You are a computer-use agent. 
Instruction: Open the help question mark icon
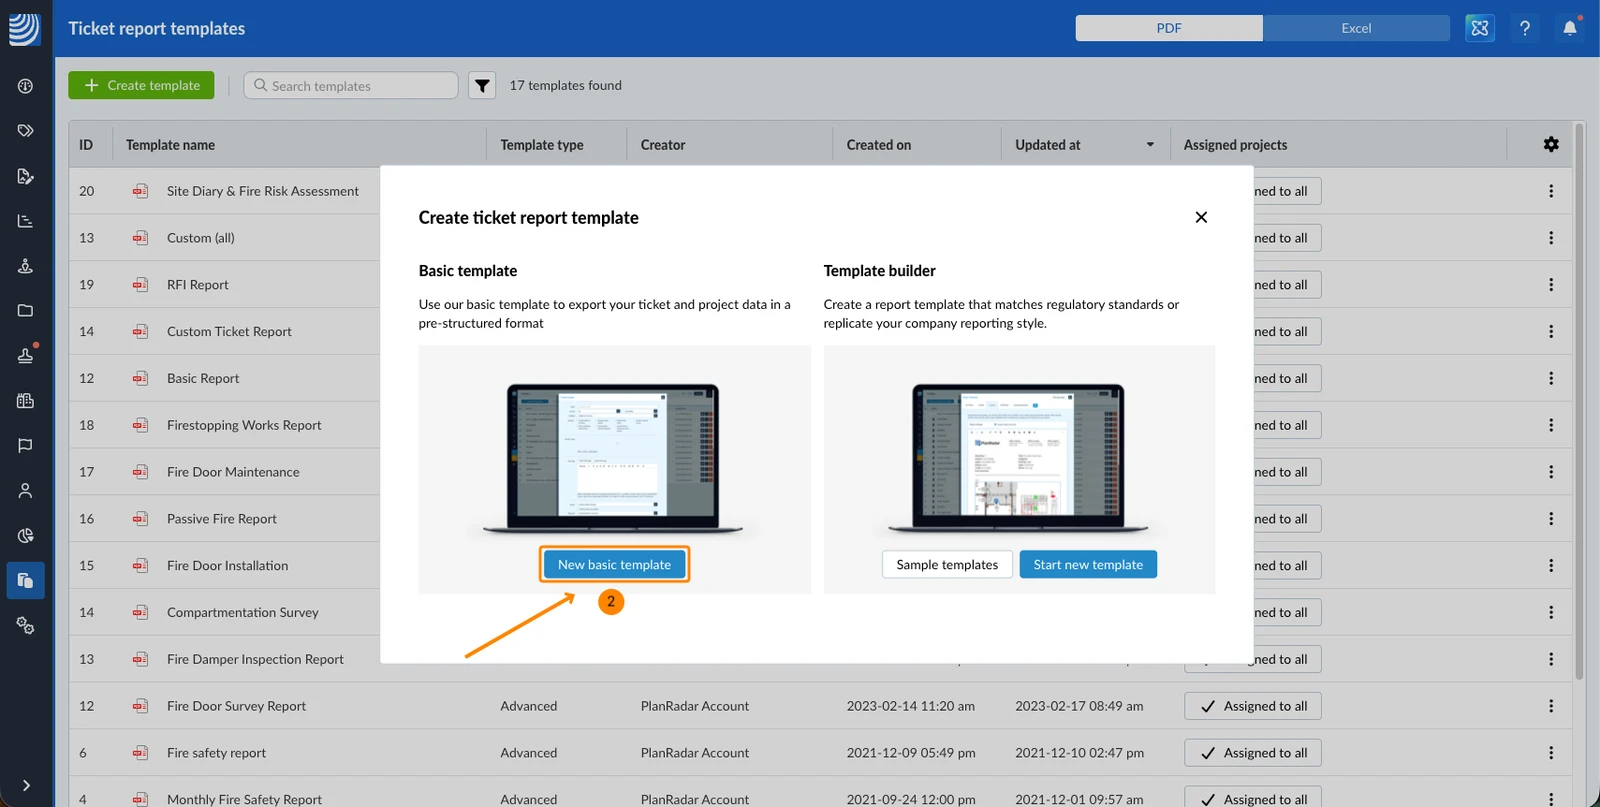pos(1525,28)
